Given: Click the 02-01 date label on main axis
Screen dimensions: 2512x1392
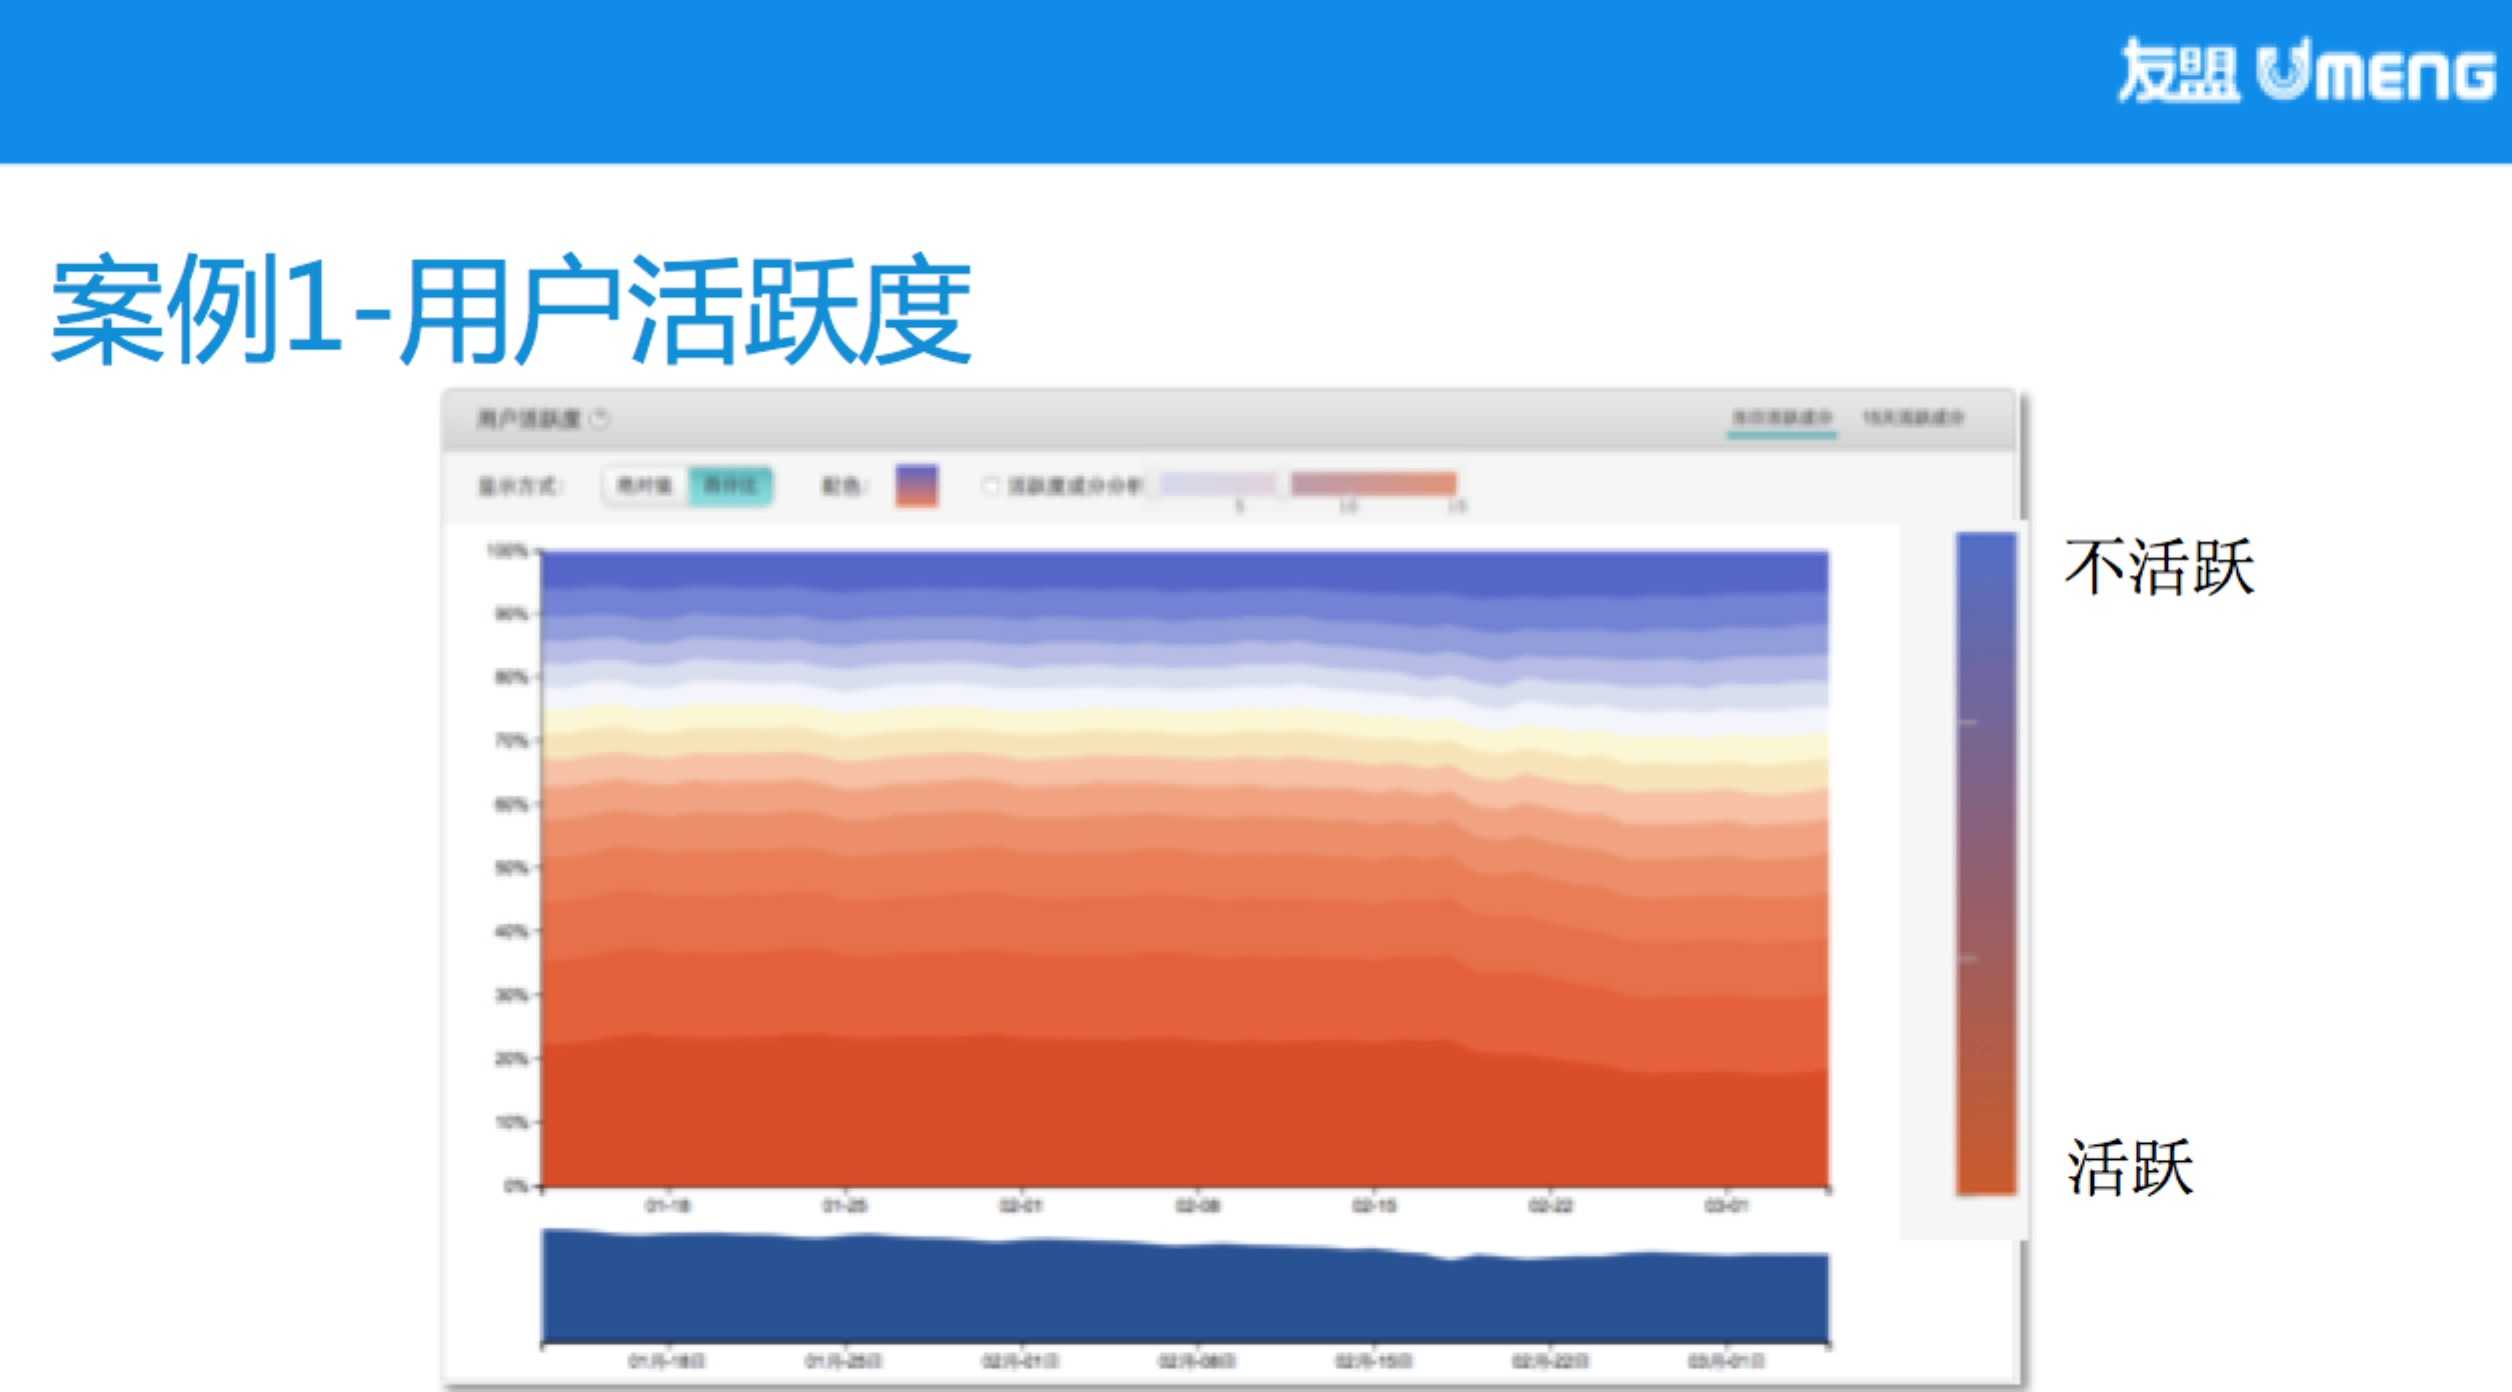Looking at the screenshot, I should (x=1021, y=1206).
